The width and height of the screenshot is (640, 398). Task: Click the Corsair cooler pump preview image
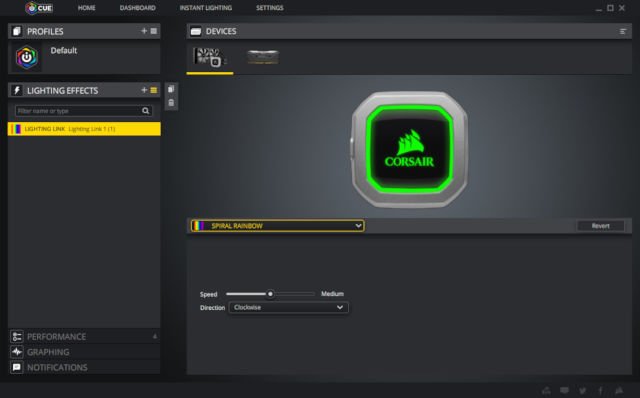[409, 149]
